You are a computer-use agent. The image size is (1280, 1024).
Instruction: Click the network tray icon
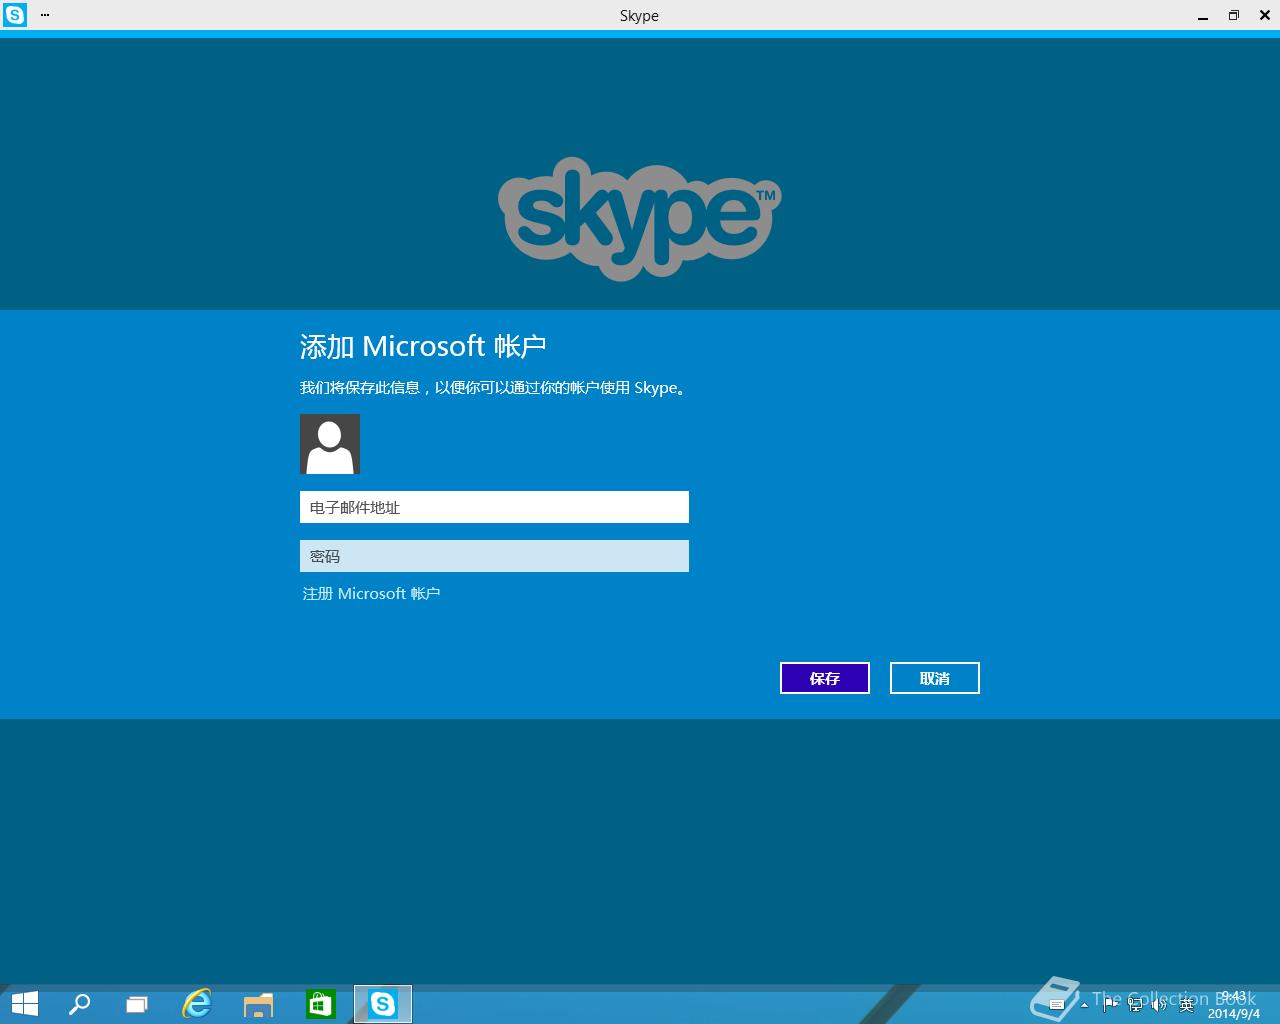(1135, 1005)
